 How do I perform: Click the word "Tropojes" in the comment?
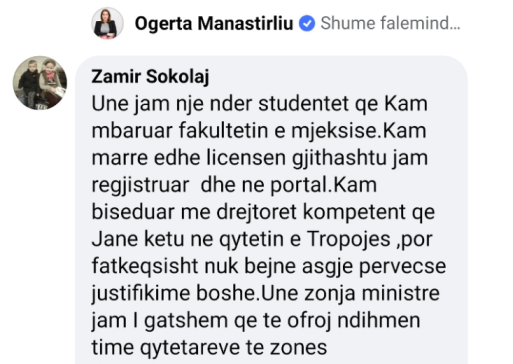tap(349, 239)
